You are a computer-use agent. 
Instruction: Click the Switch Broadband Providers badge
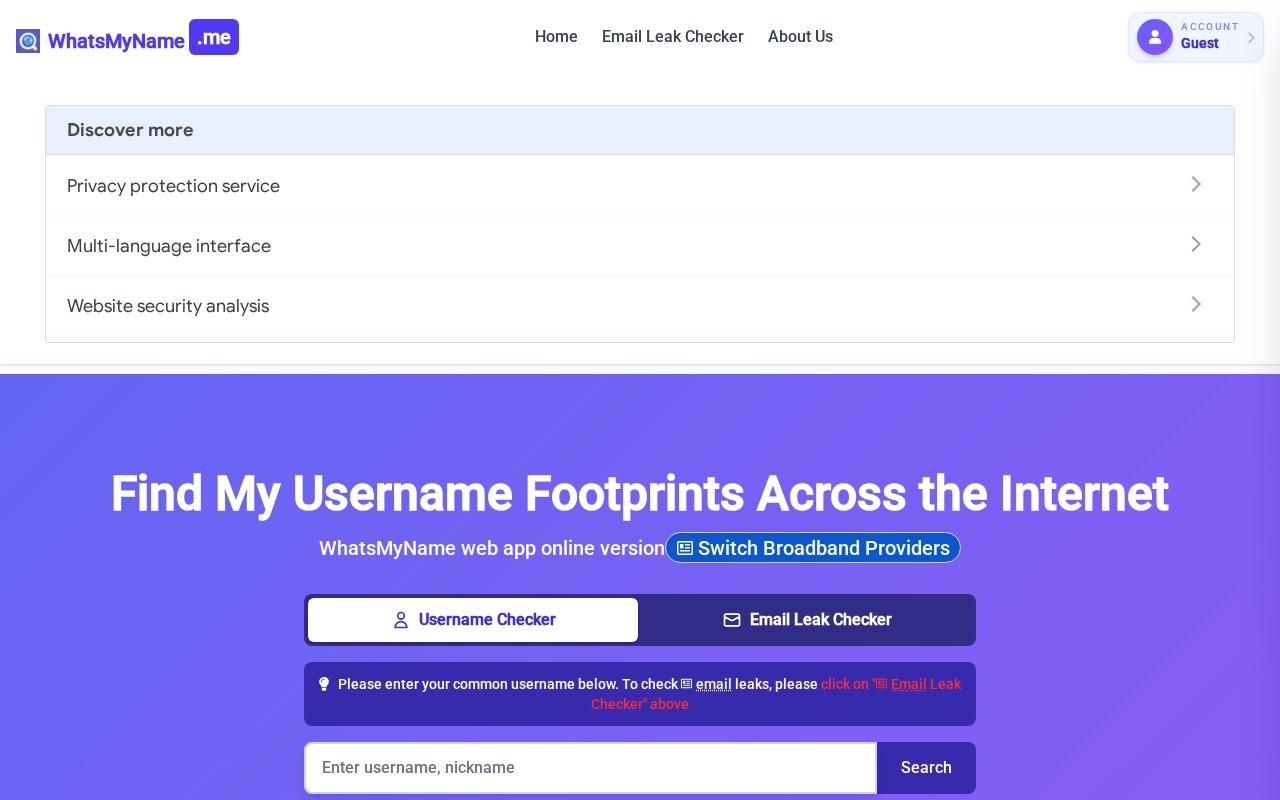(813, 548)
